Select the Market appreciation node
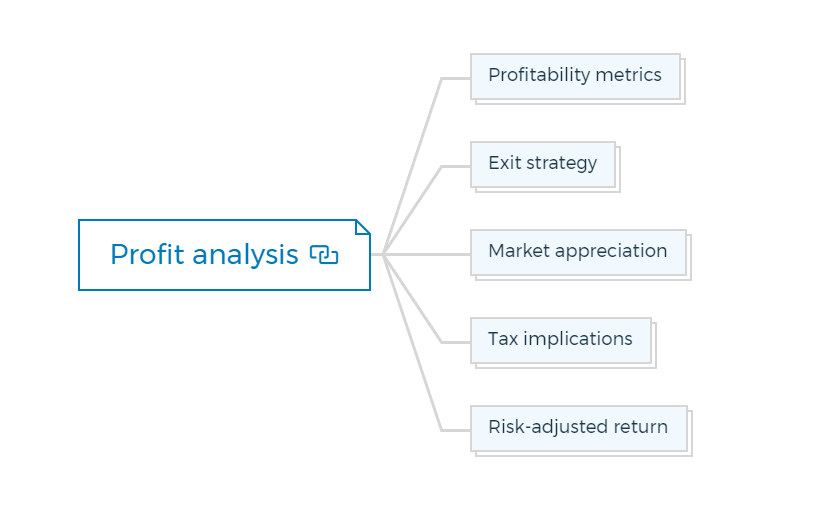The height and width of the screenshot is (512, 813). pos(578,253)
